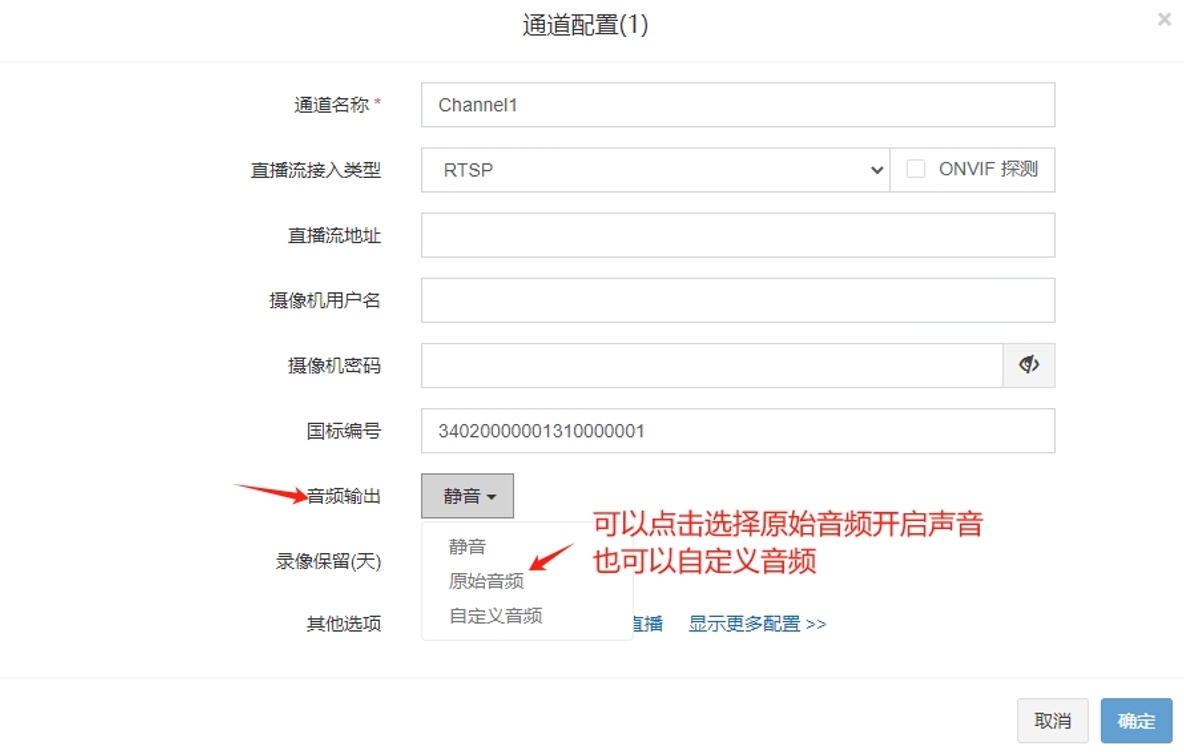Open the 直播流接入类型 RTSP dropdown

pos(655,170)
